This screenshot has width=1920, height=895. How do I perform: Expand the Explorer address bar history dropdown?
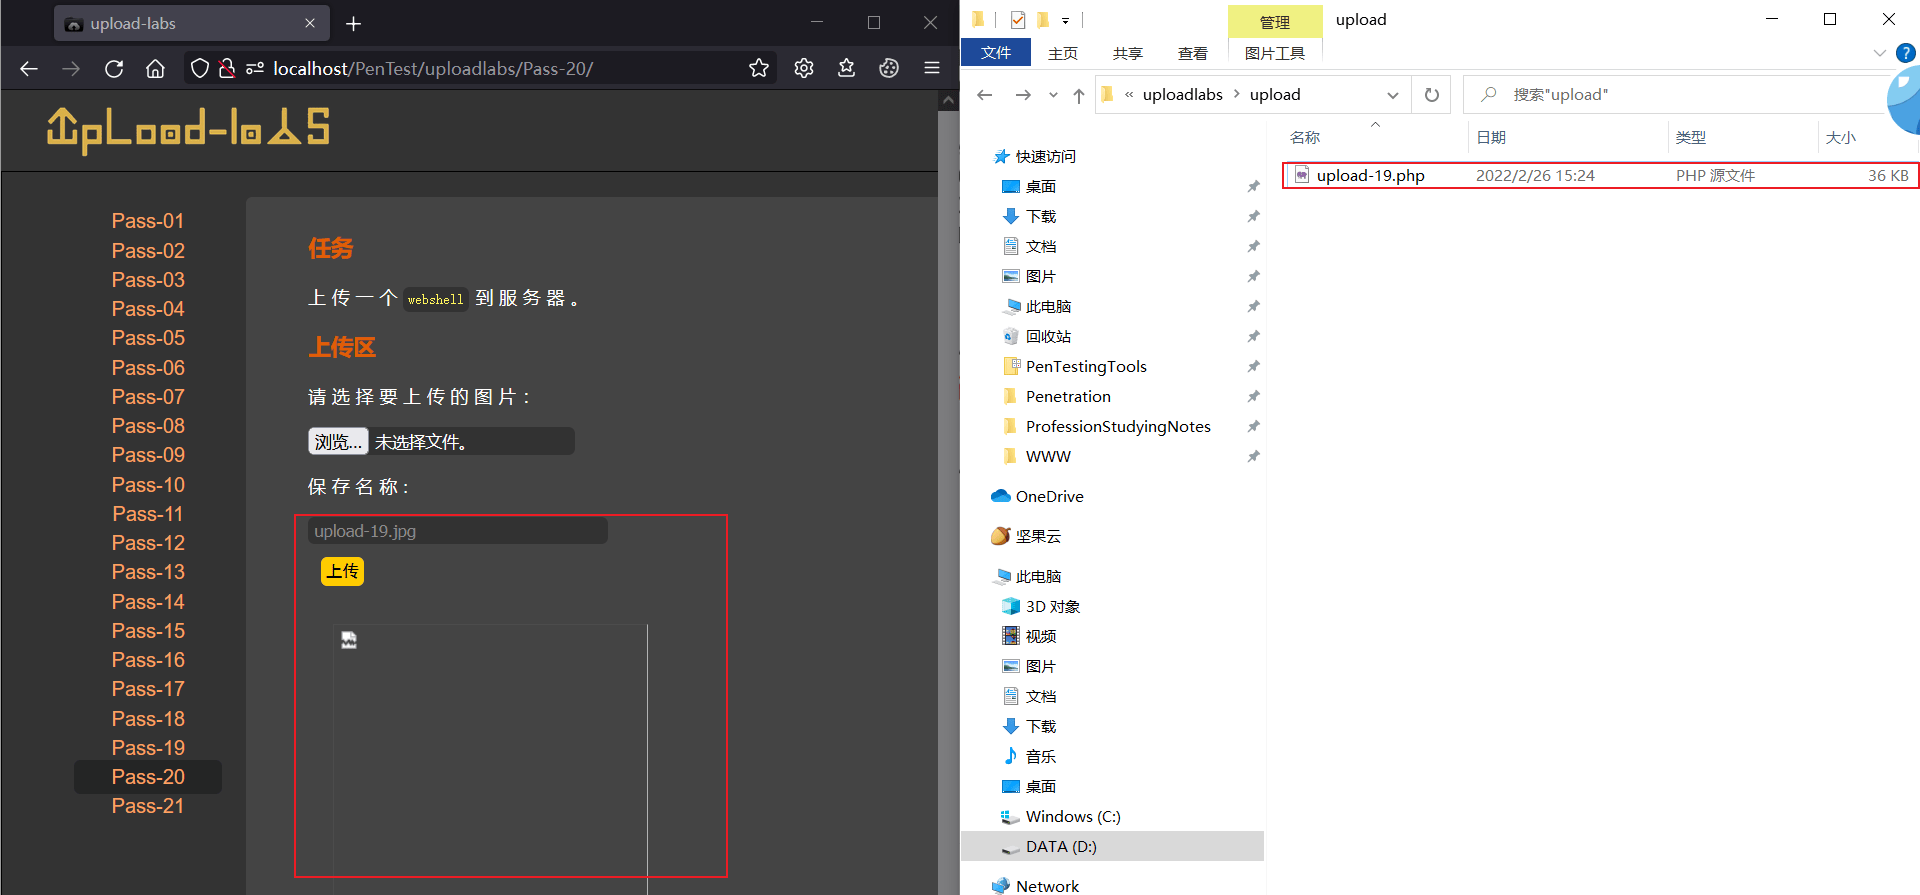[x=1393, y=95]
